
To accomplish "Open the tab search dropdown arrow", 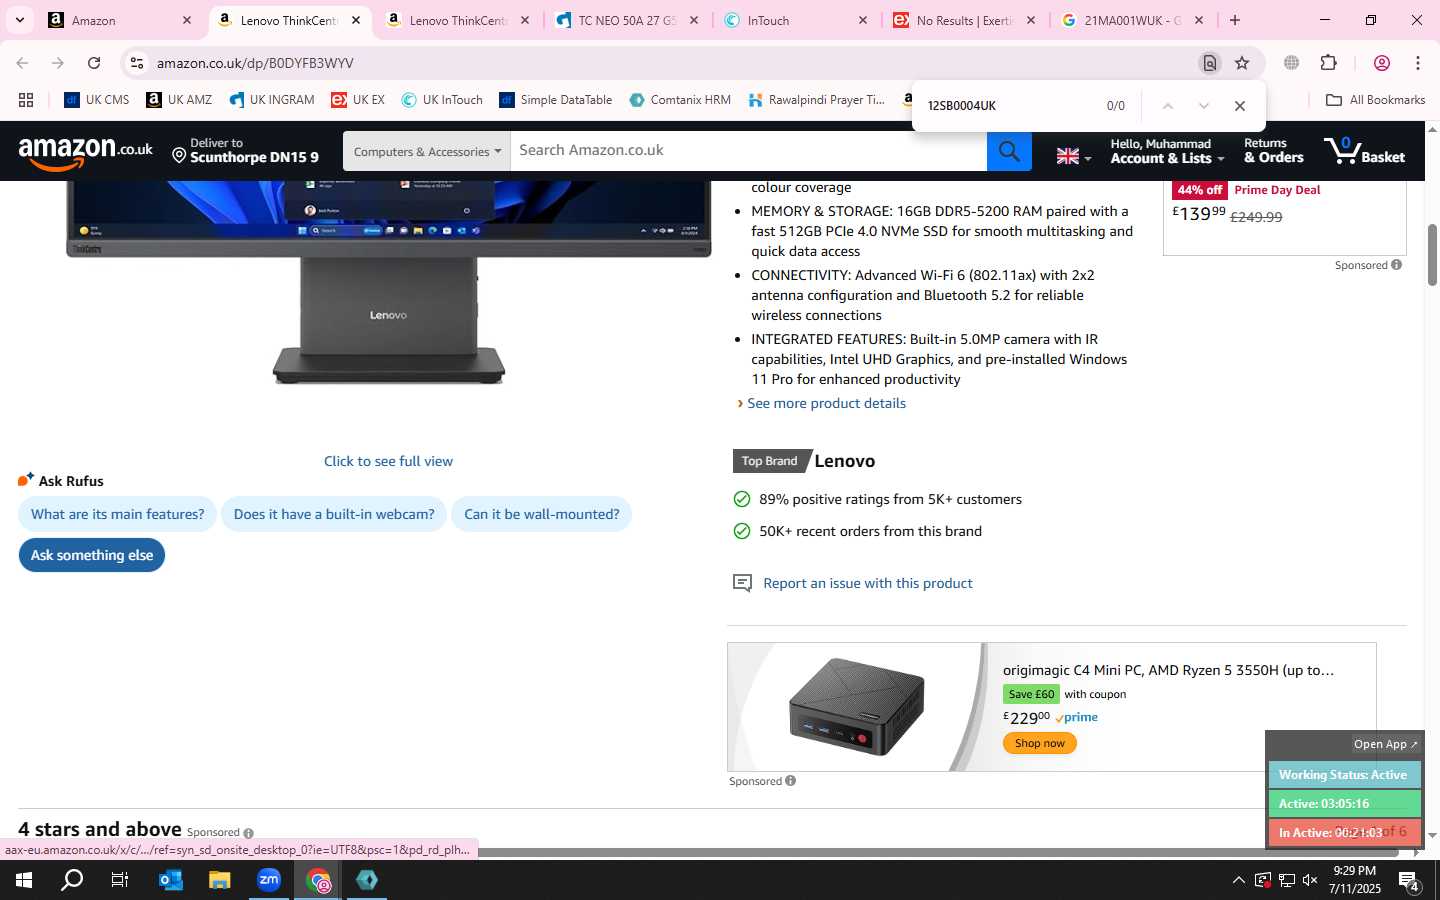I will point(19,20).
